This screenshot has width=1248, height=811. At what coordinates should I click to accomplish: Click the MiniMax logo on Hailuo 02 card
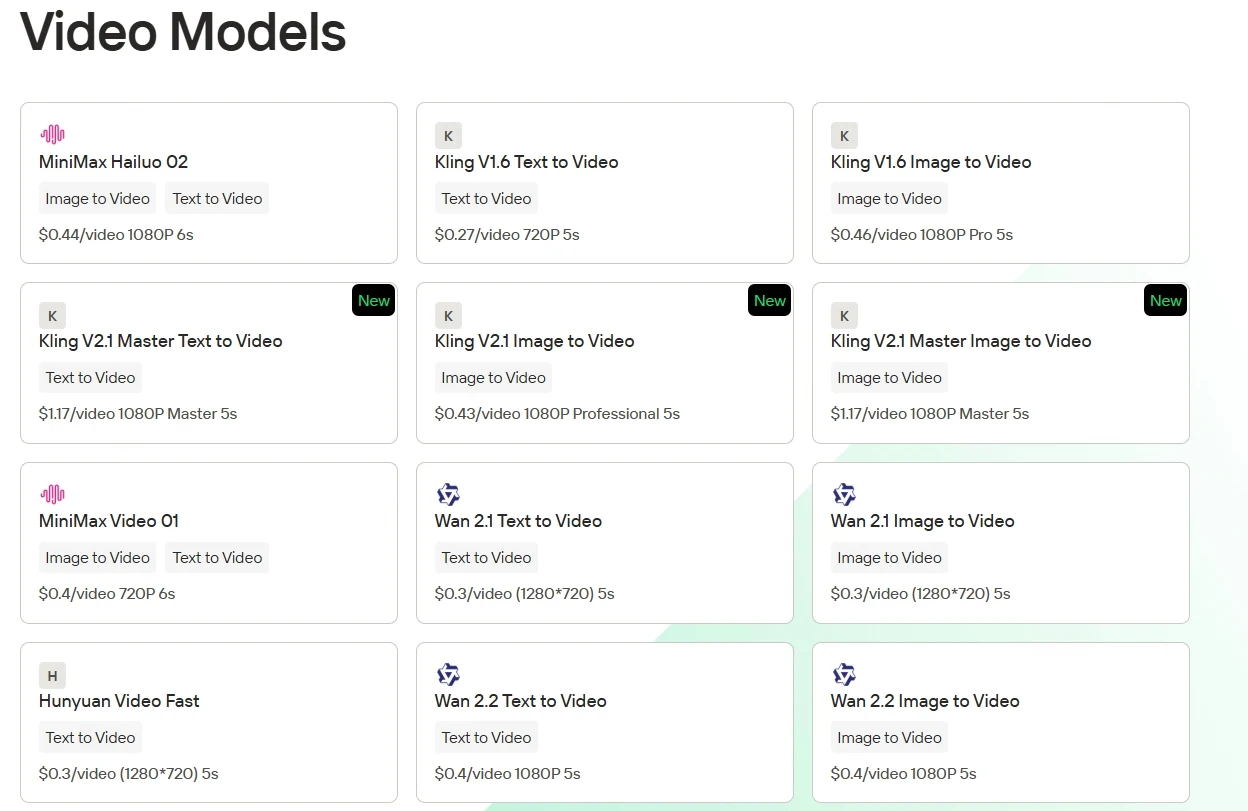[x=52, y=134]
